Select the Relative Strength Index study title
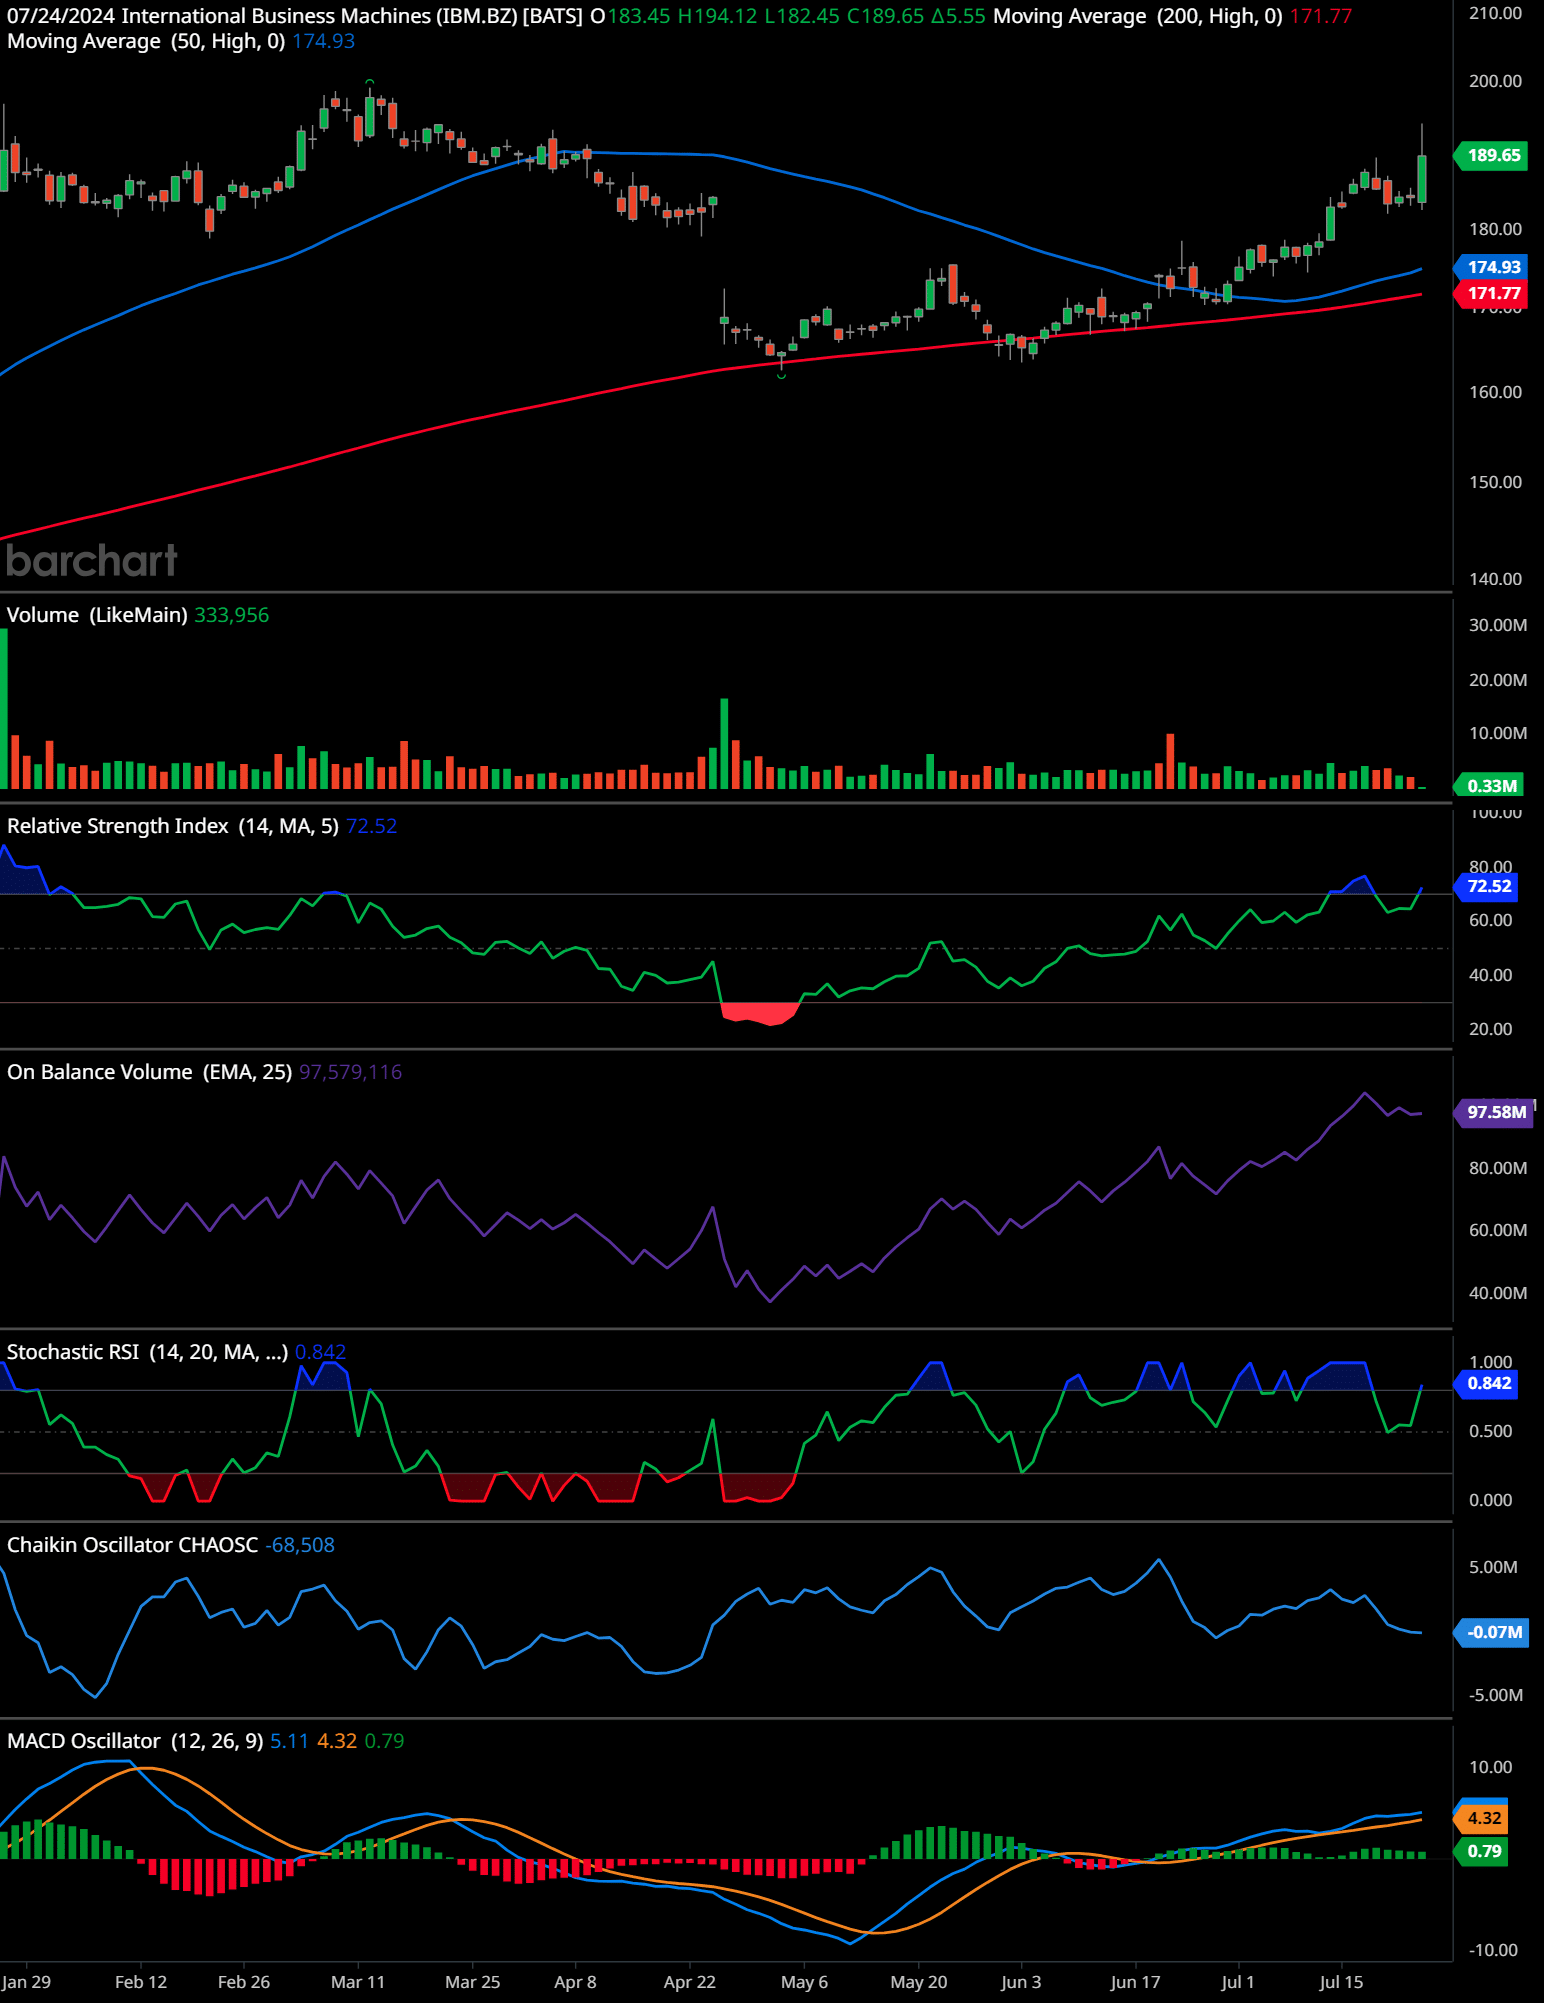 pyautogui.click(x=173, y=826)
